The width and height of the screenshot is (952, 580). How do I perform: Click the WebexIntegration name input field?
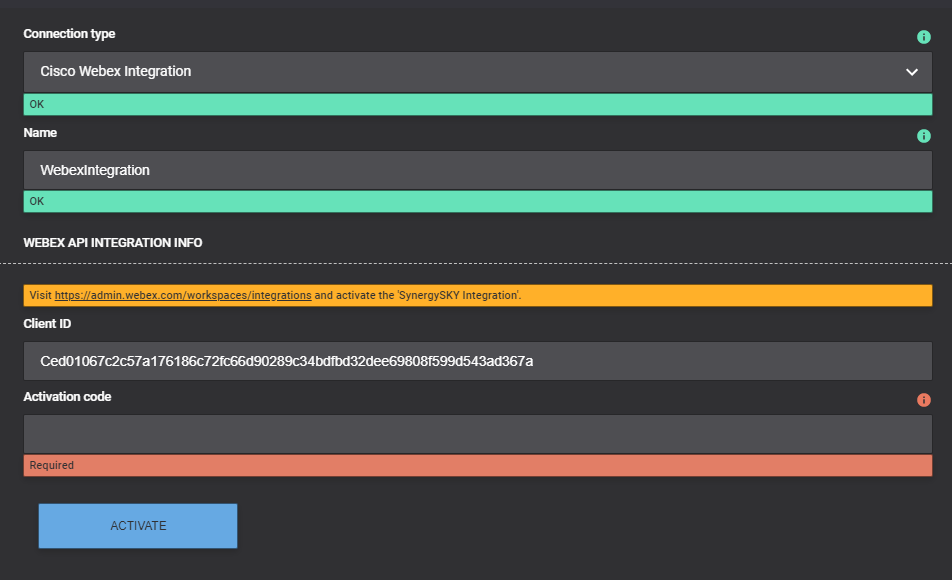pos(478,170)
